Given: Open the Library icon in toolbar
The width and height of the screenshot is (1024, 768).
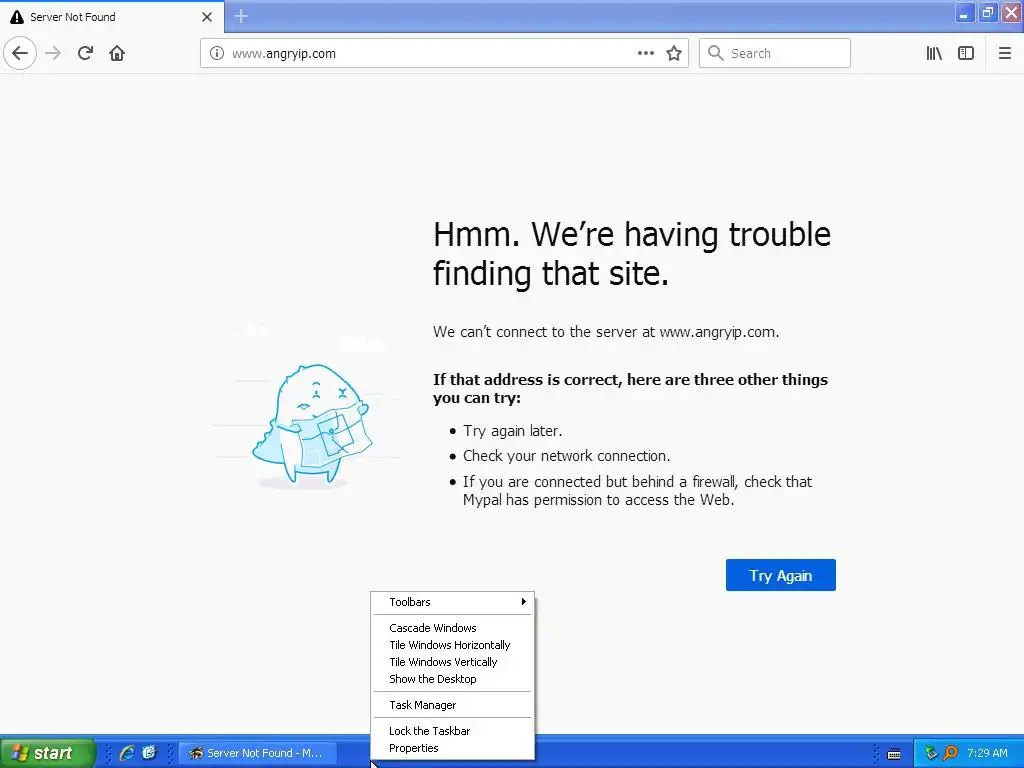Looking at the screenshot, I should tap(934, 53).
